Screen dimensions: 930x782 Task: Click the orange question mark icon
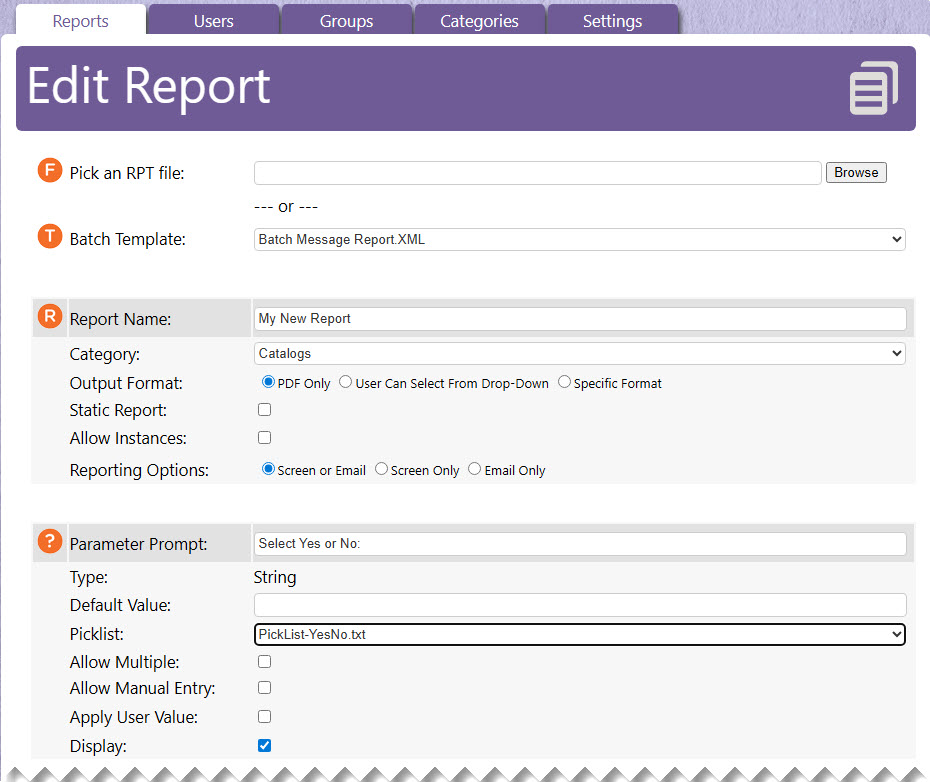coord(50,541)
